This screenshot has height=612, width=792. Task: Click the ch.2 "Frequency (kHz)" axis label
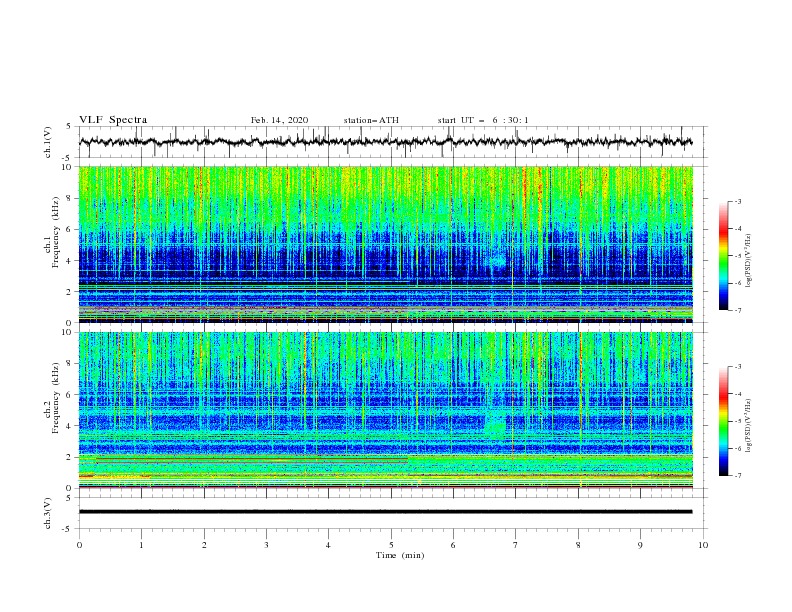[56, 397]
